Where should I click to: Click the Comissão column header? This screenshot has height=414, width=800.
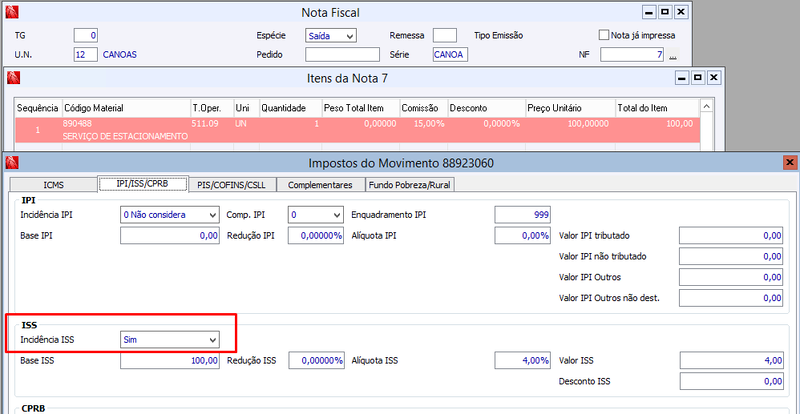coord(423,108)
